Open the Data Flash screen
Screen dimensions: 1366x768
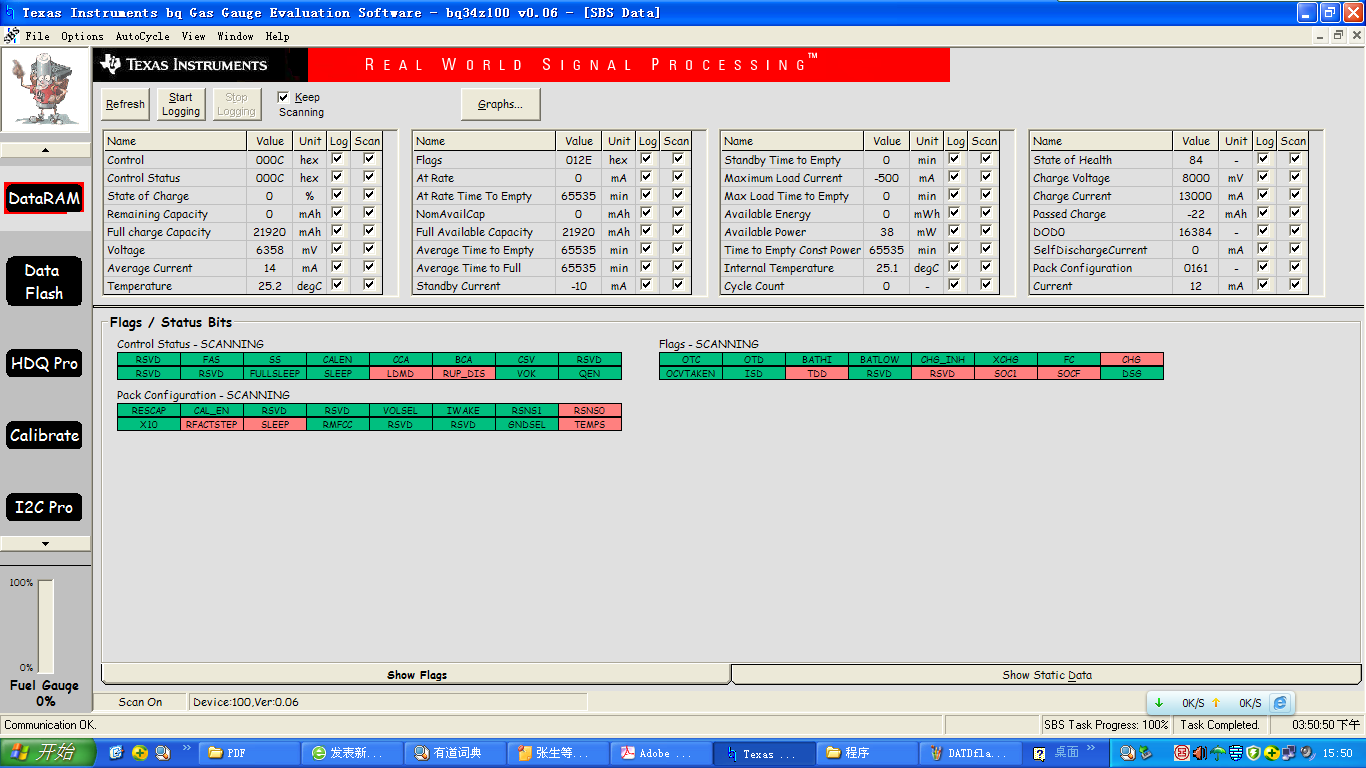[44, 282]
